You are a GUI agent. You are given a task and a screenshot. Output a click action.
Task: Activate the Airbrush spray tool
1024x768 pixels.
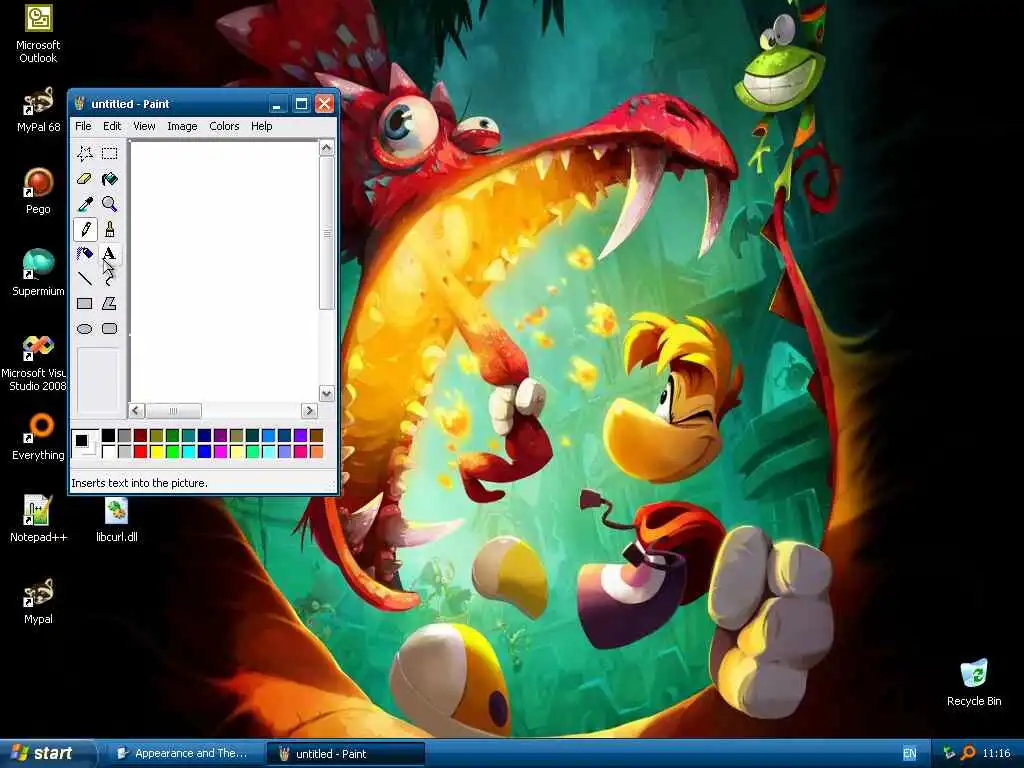pyautogui.click(x=85, y=254)
